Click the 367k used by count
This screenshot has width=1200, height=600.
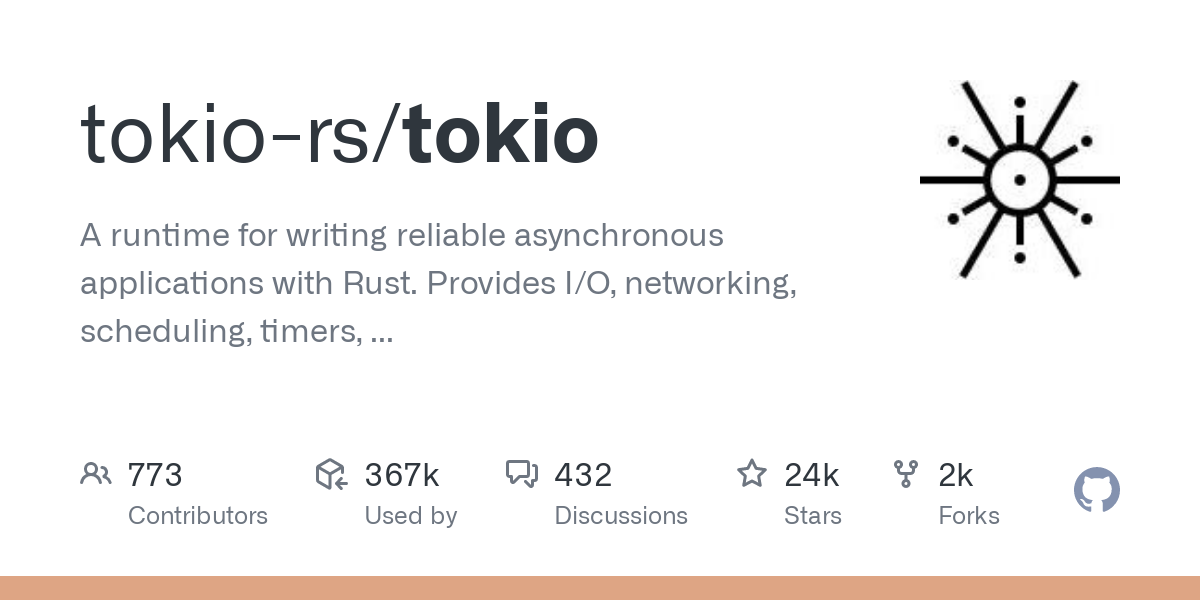[x=401, y=475]
